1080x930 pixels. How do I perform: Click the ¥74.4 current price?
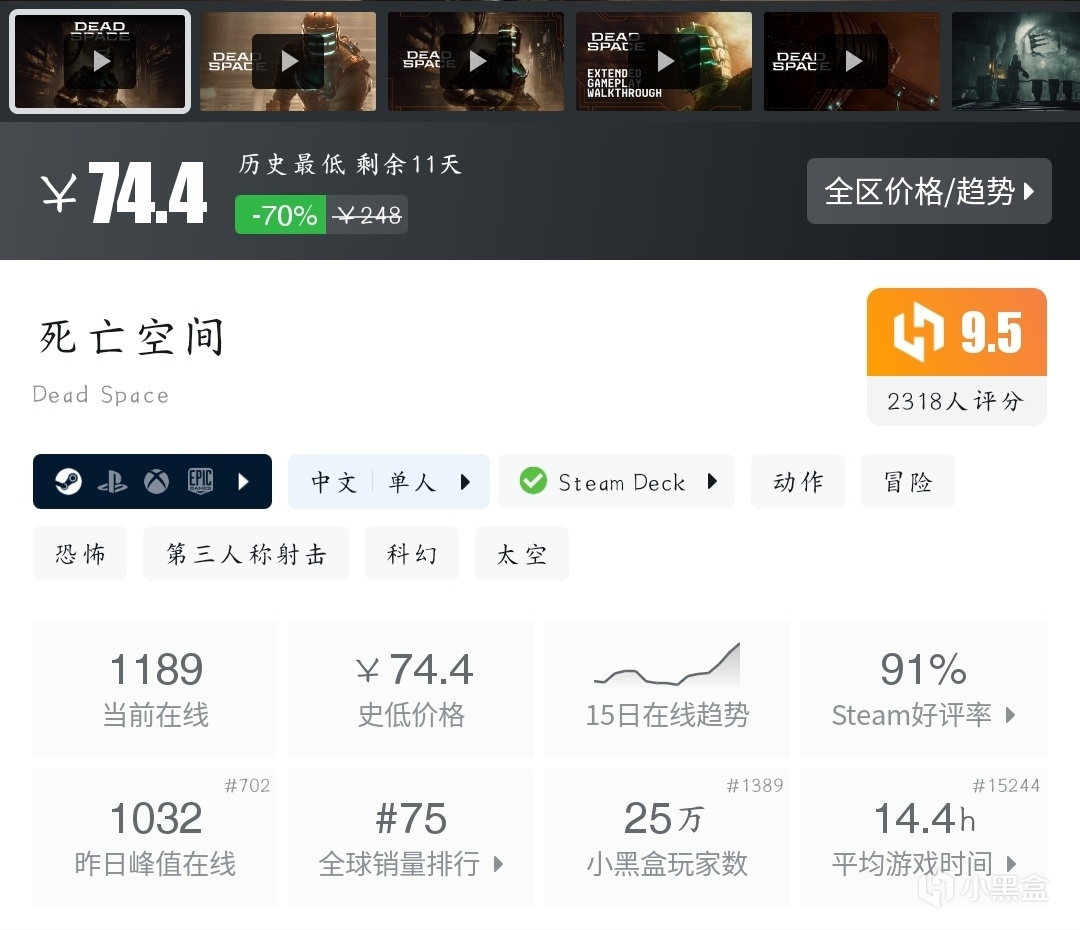124,193
